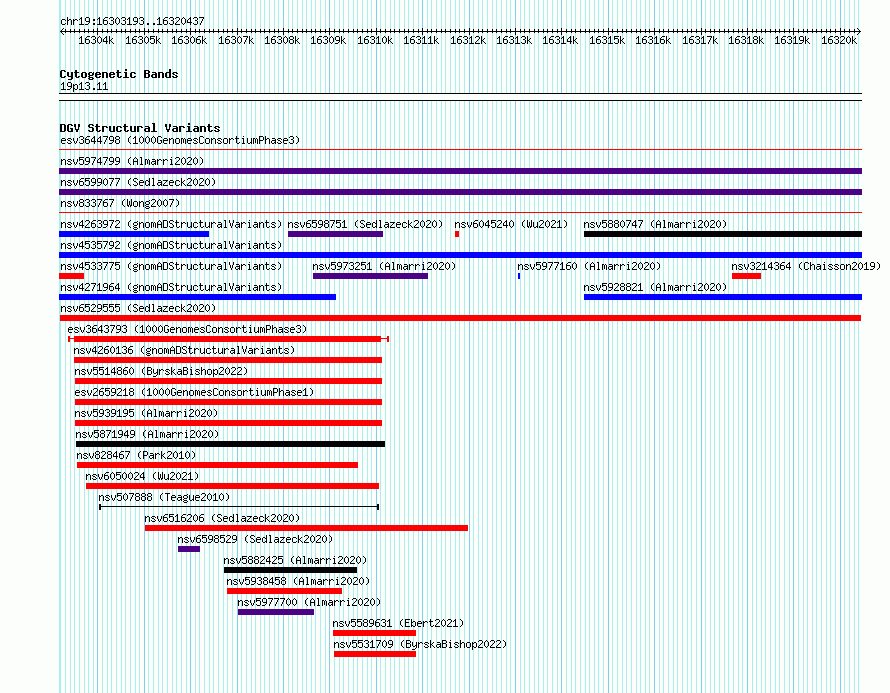Open the nsv4535792 gnomADStructuralVariants label

pos(171,245)
